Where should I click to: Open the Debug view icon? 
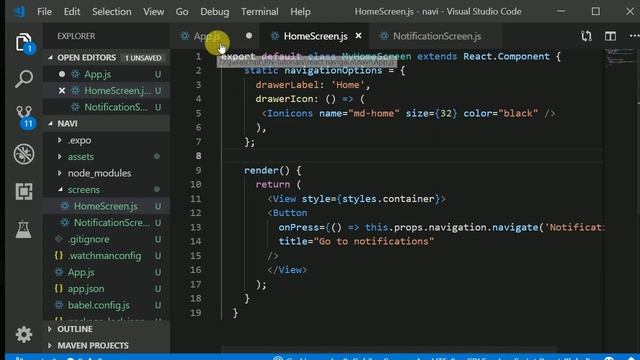(24, 154)
